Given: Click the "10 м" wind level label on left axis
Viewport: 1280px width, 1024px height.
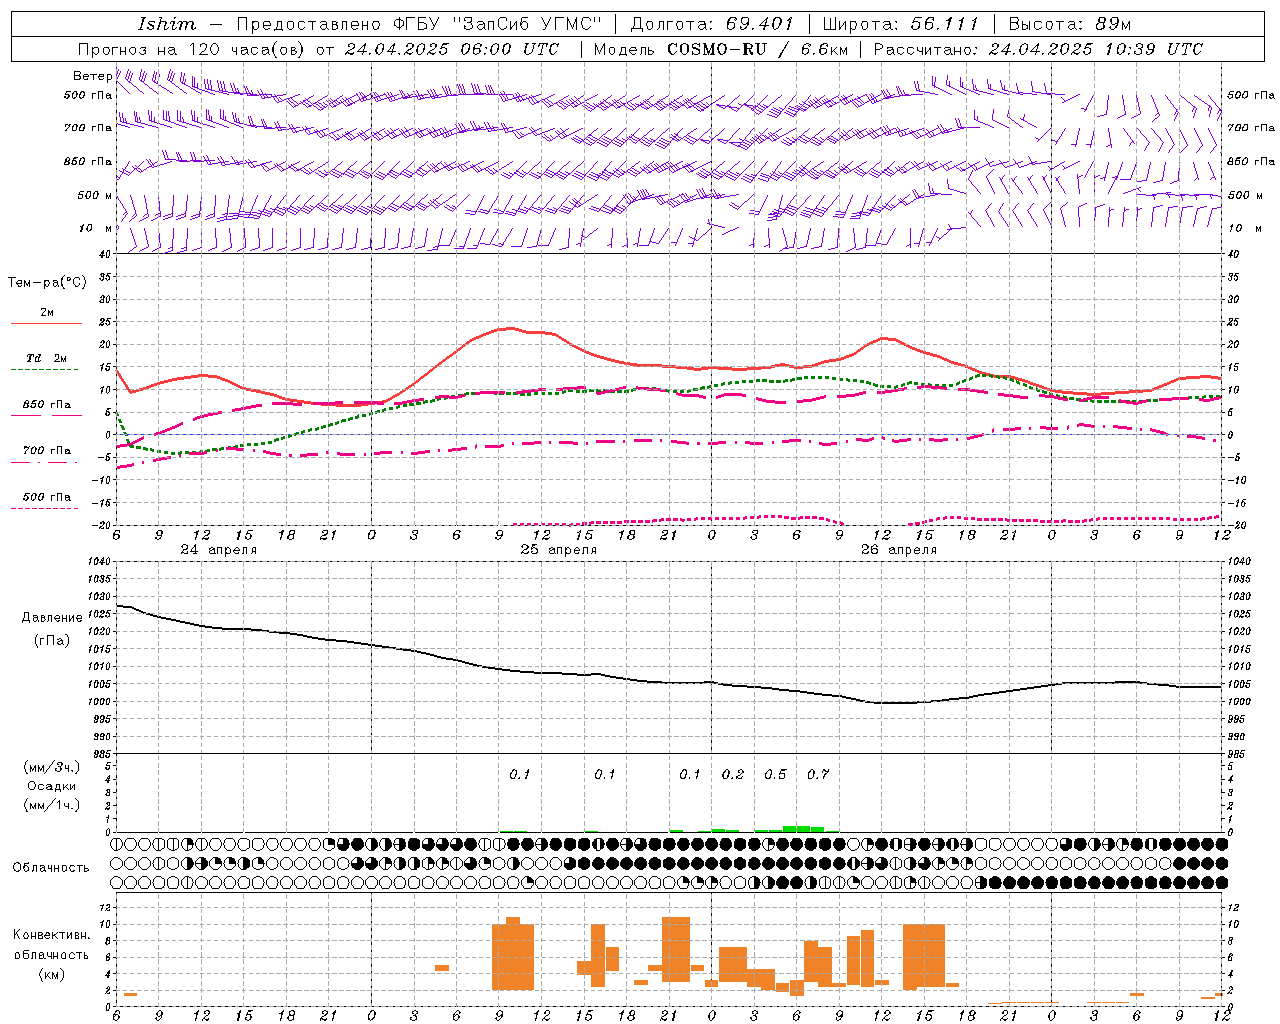Looking at the screenshot, I should 96,228.
